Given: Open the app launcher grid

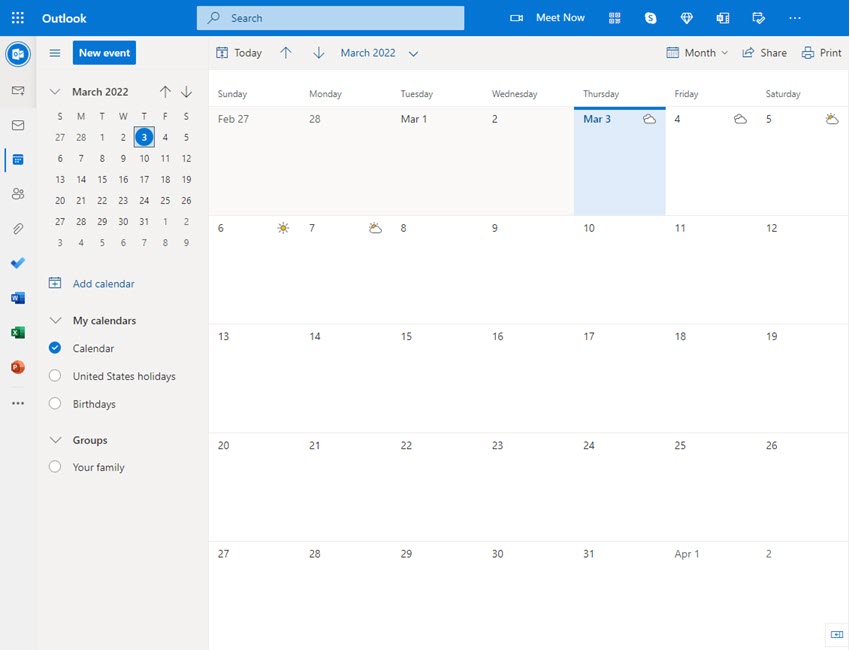Looking at the screenshot, I should pyautogui.click(x=16, y=17).
